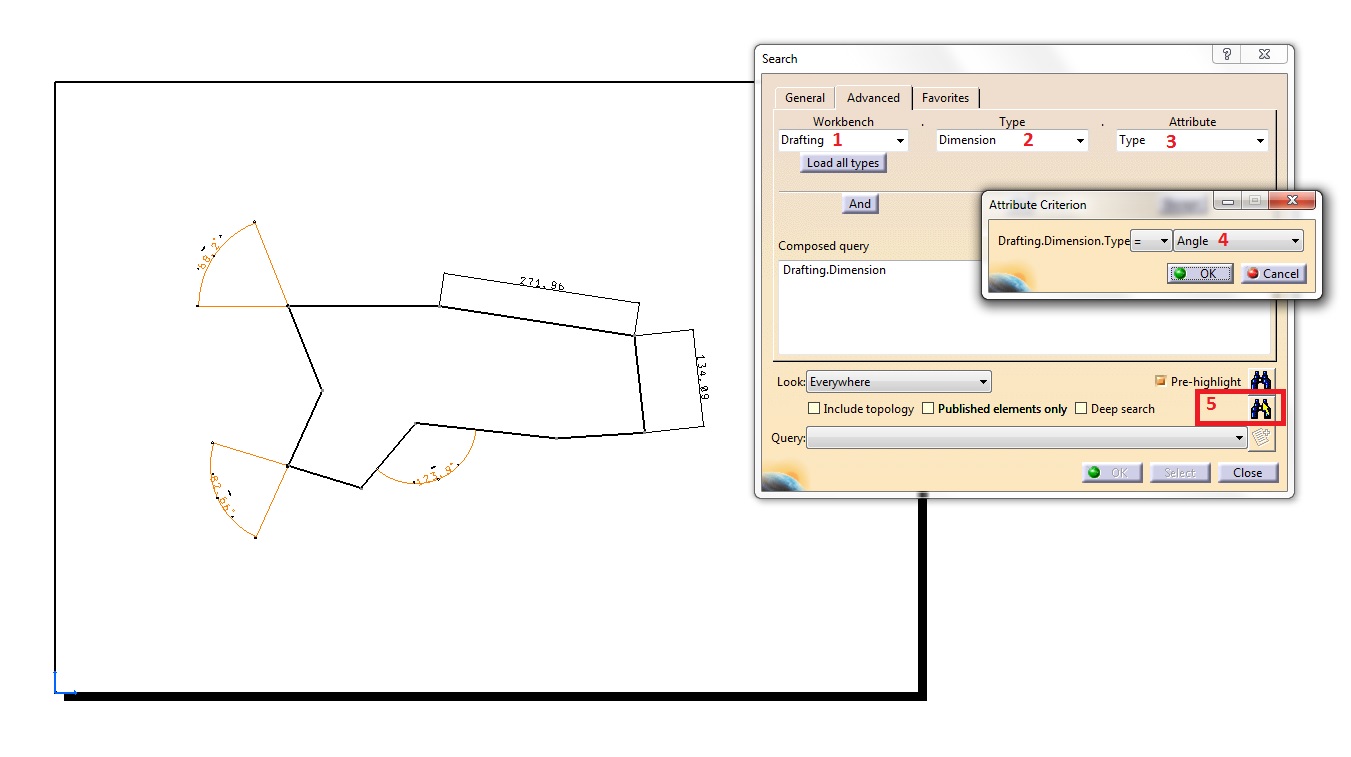Check Published elements only
This screenshot has width=1351, height=757.
pyautogui.click(x=929, y=408)
